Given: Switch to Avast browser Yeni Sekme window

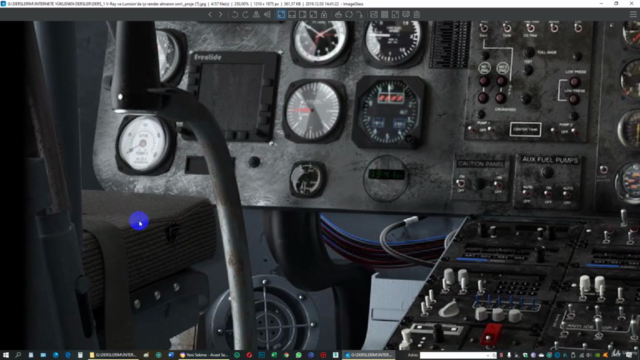Looking at the screenshot, I should coord(204,355).
